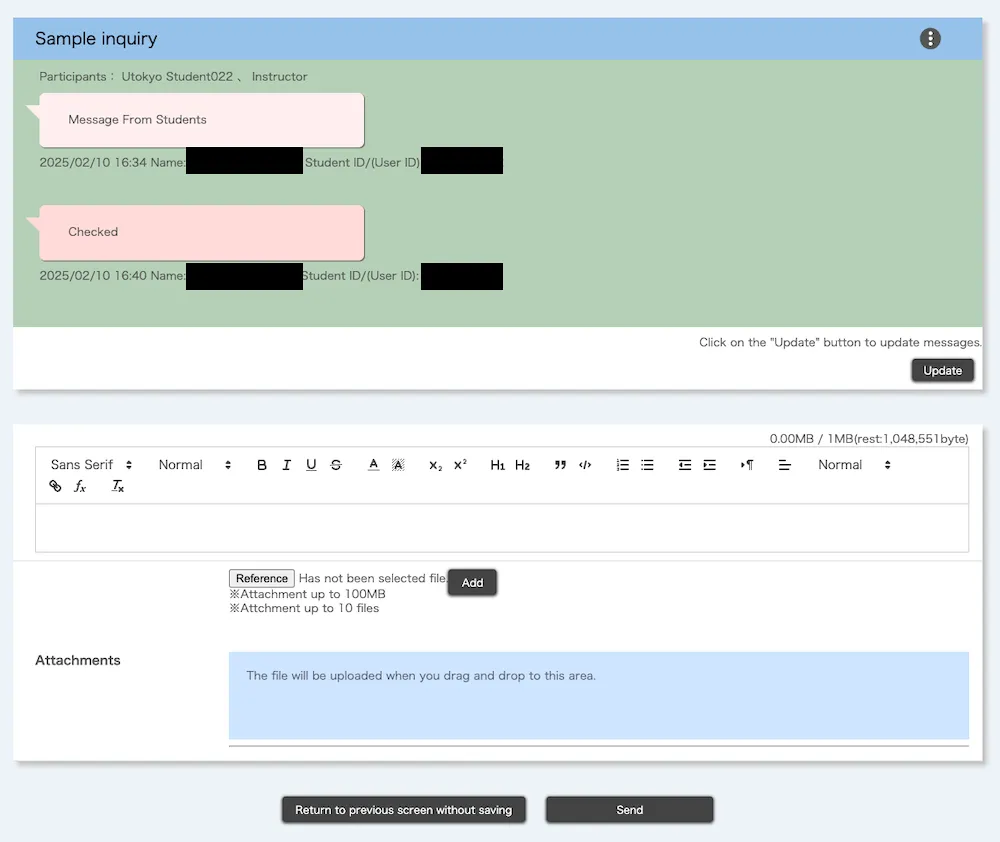Apply strikethrough formatting
1000x842 pixels.
(x=336, y=465)
